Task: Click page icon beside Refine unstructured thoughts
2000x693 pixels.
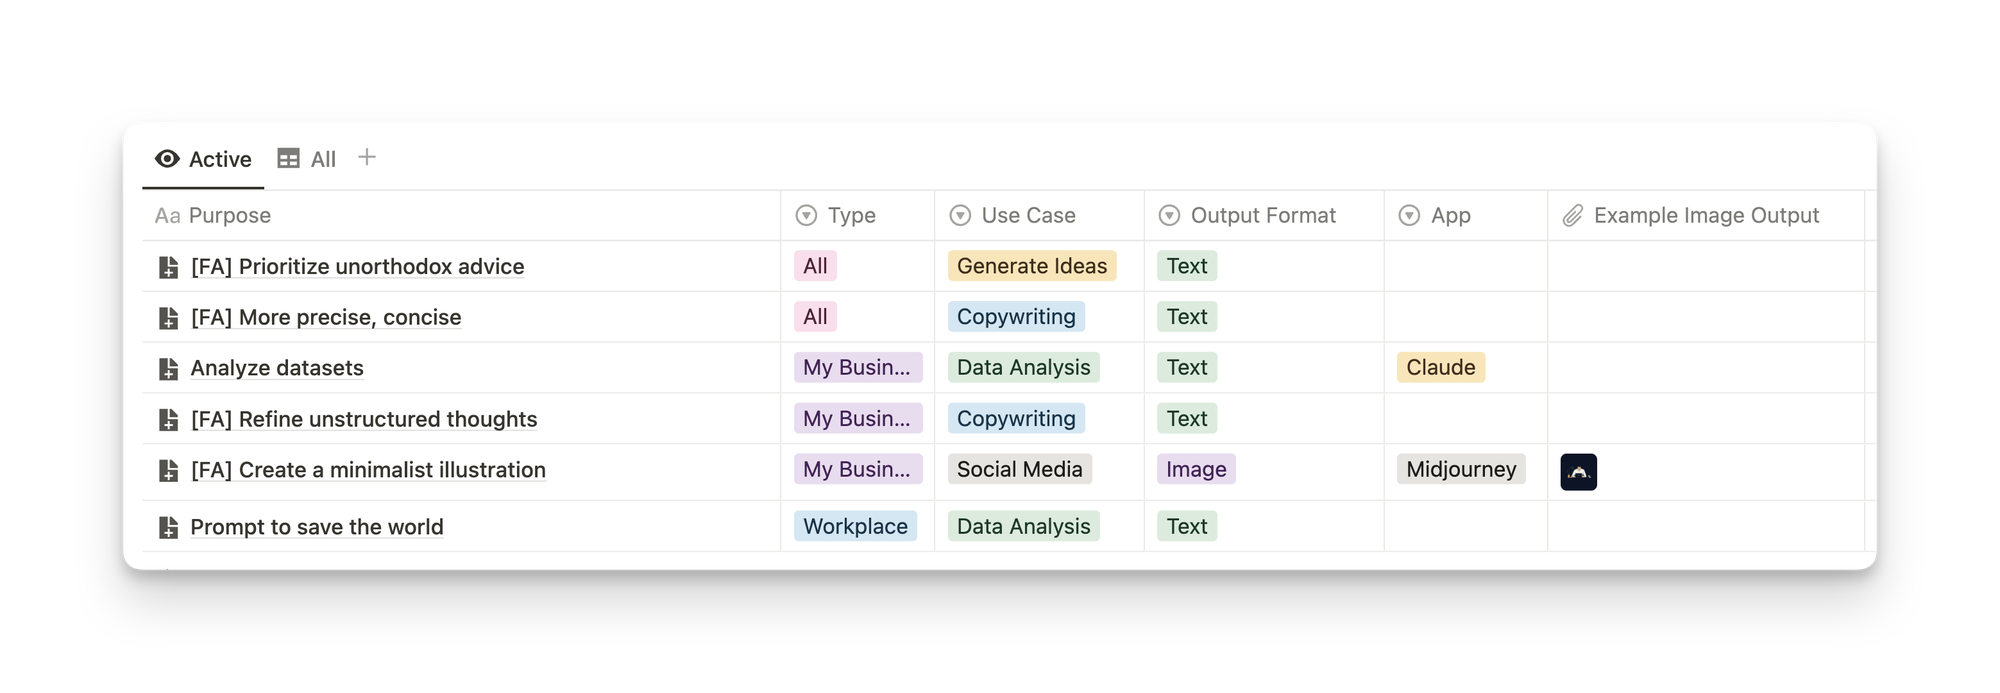Action: point(169,420)
